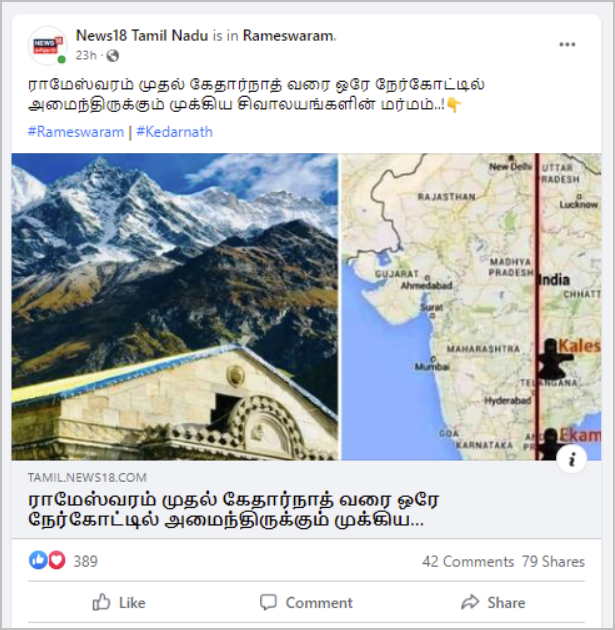Open the link info 'i' icon
Screen dimensions: 615x630
(572, 458)
